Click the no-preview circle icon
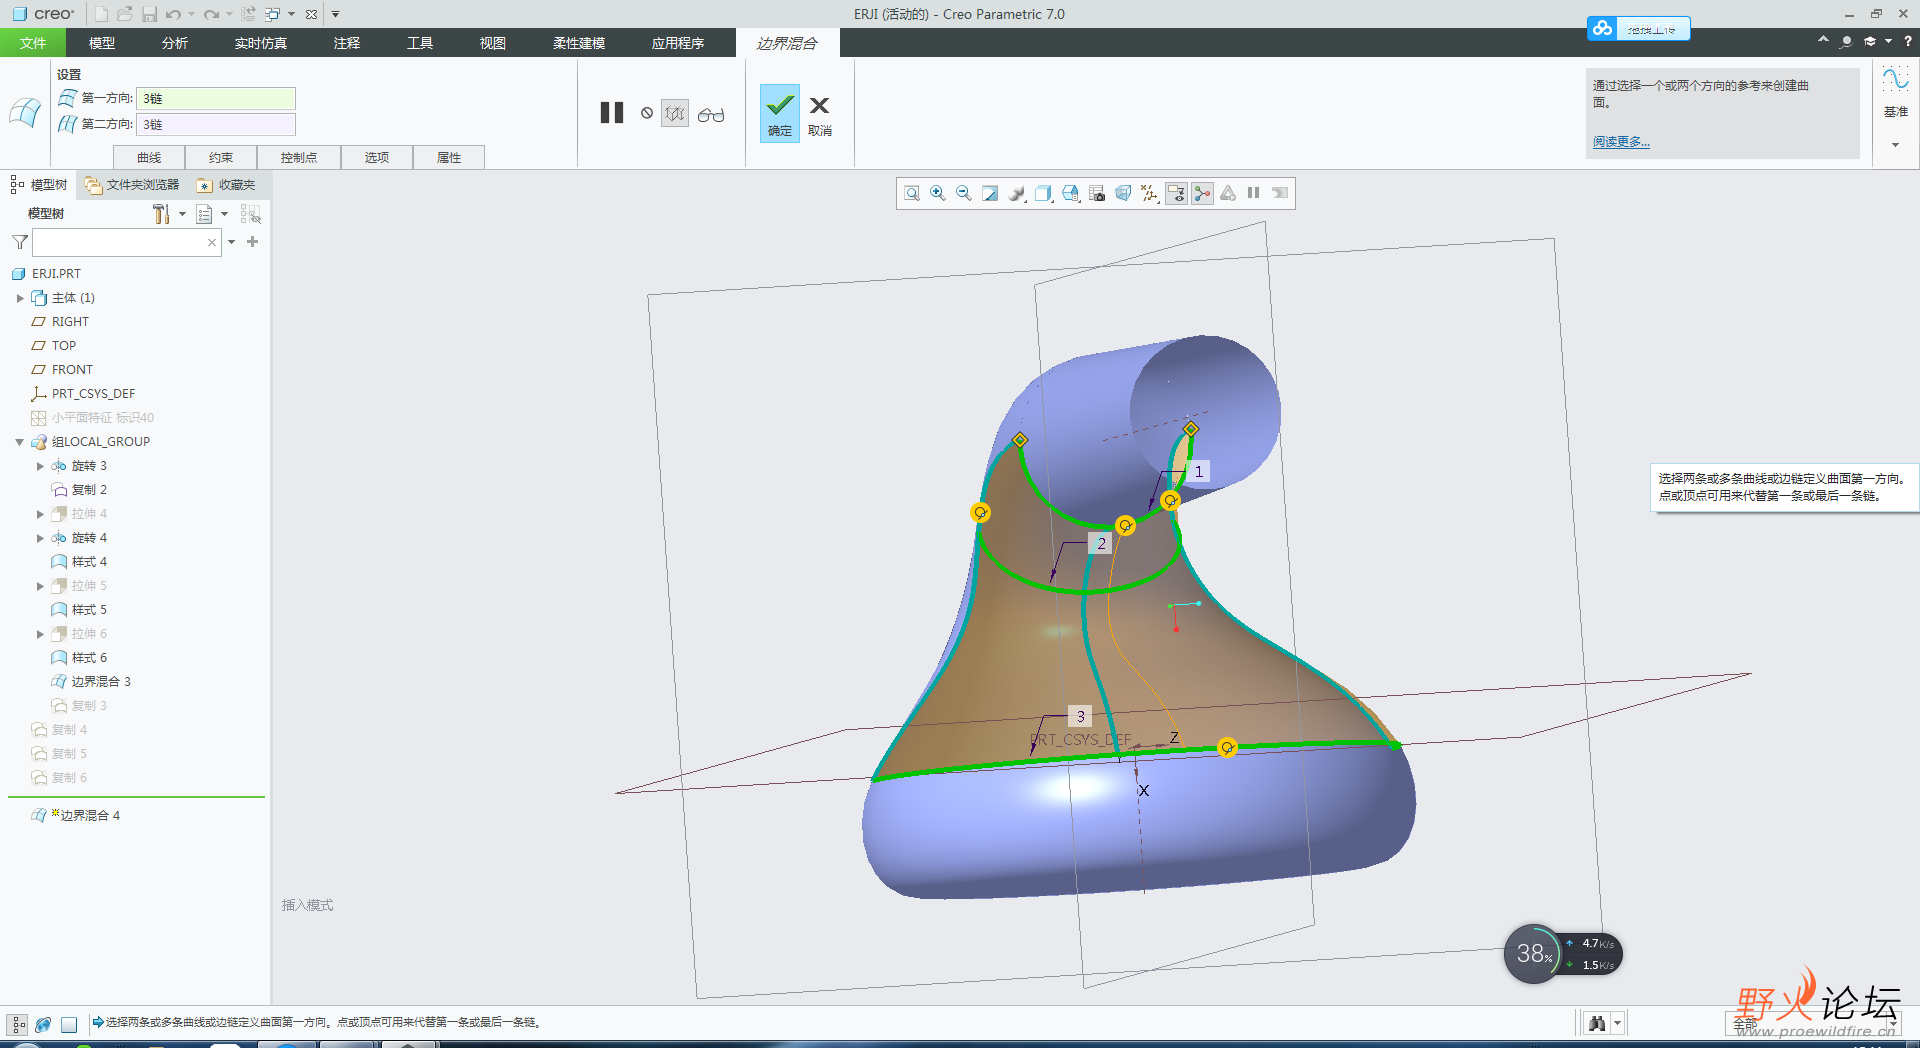1920x1048 pixels. [x=647, y=113]
